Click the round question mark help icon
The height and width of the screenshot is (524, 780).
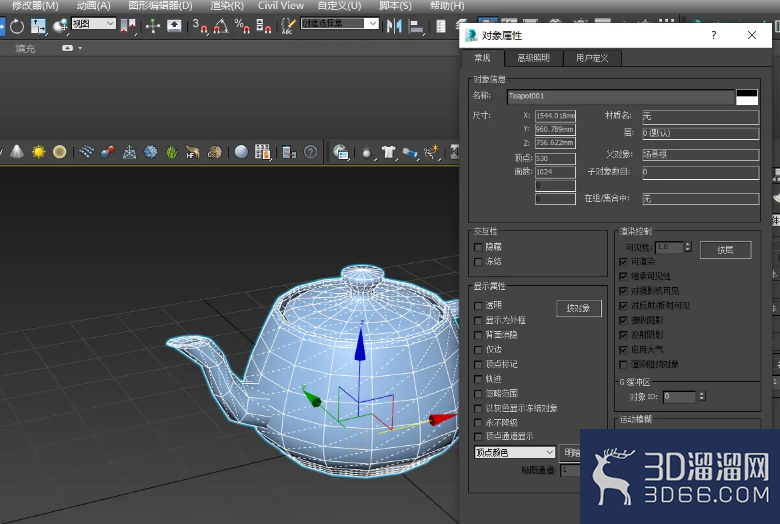pos(310,151)
